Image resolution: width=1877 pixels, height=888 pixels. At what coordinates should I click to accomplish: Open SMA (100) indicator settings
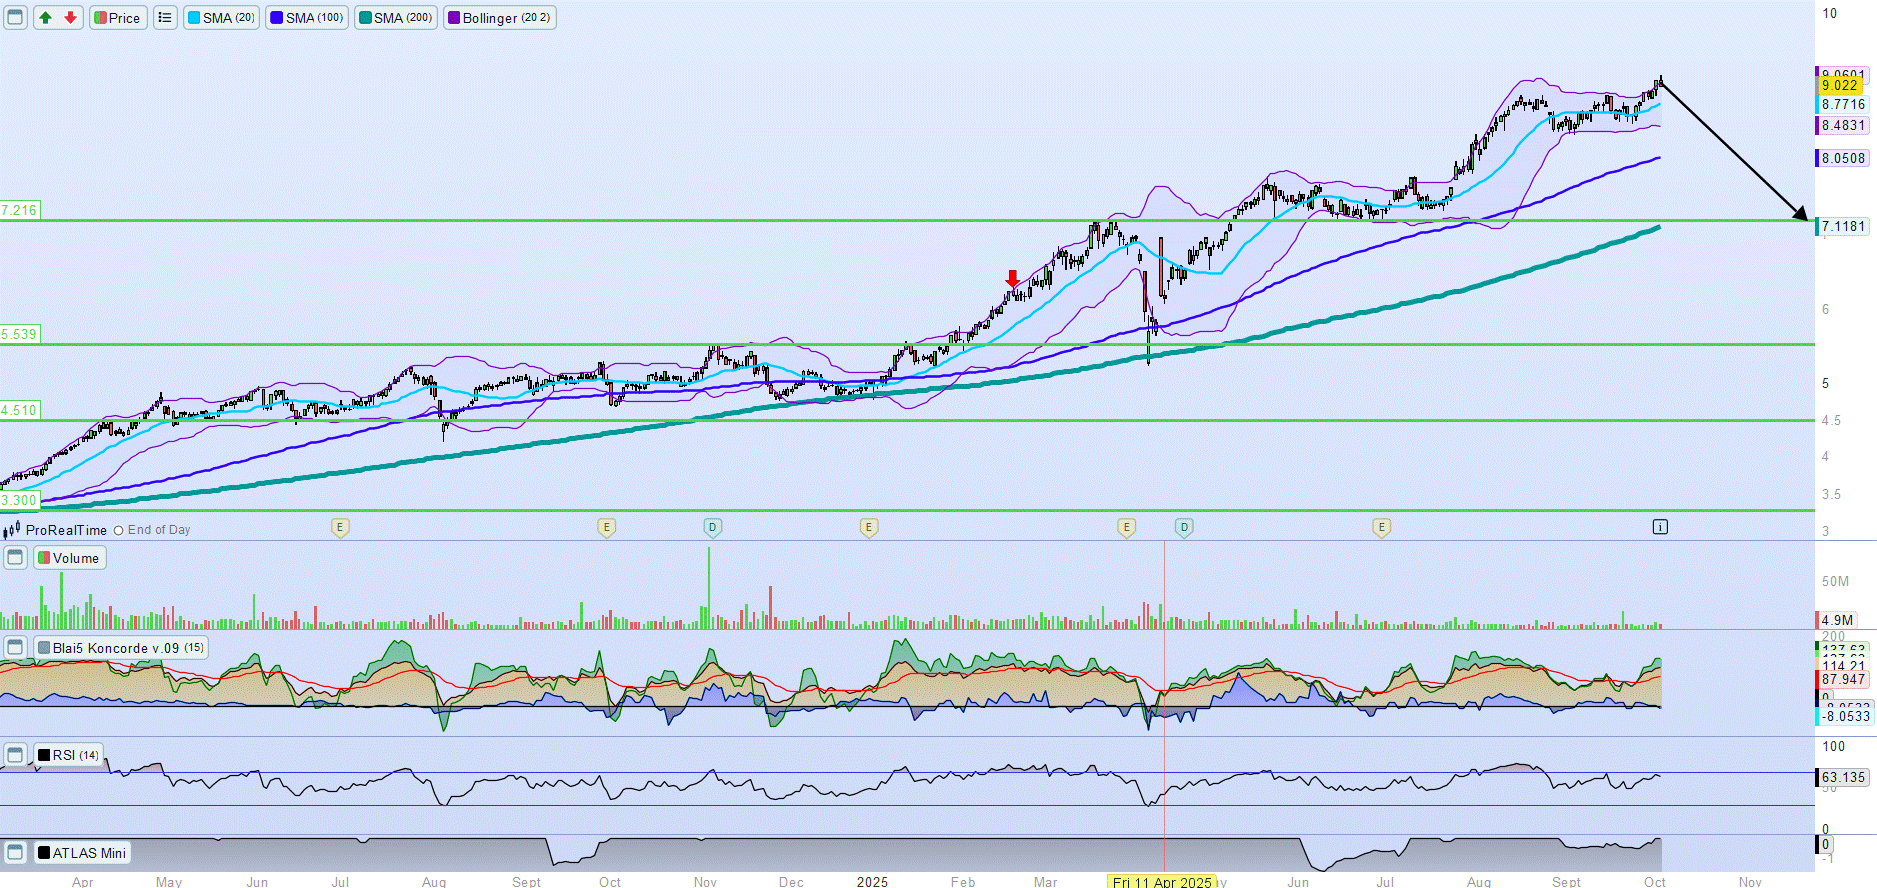point(307,18)
